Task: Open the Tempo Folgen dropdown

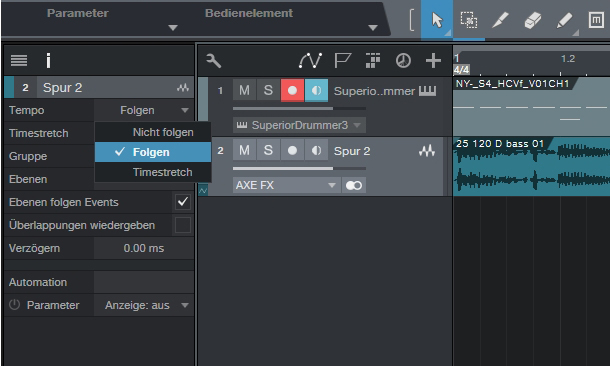Action: coord(144,110)
